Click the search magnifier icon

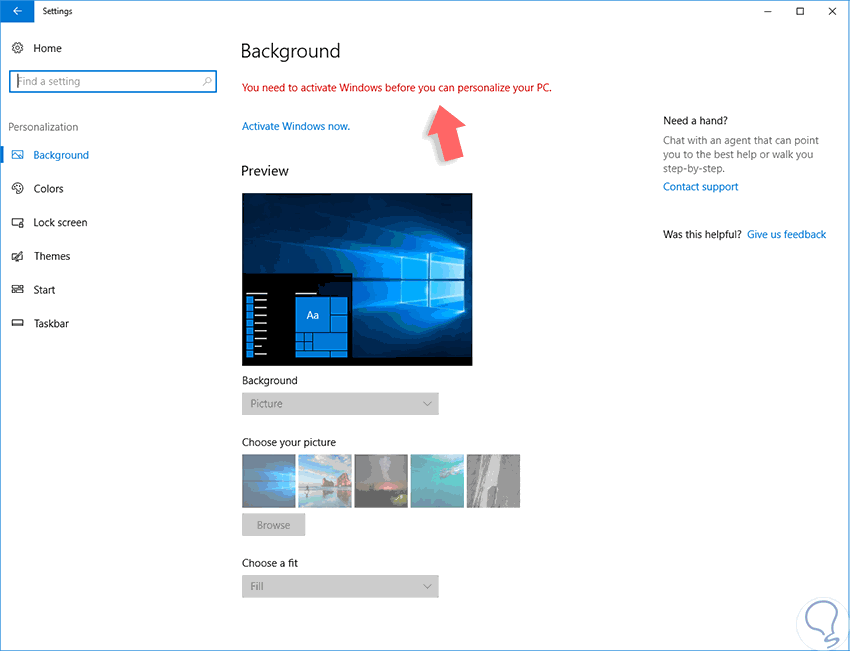pos(207,81)
